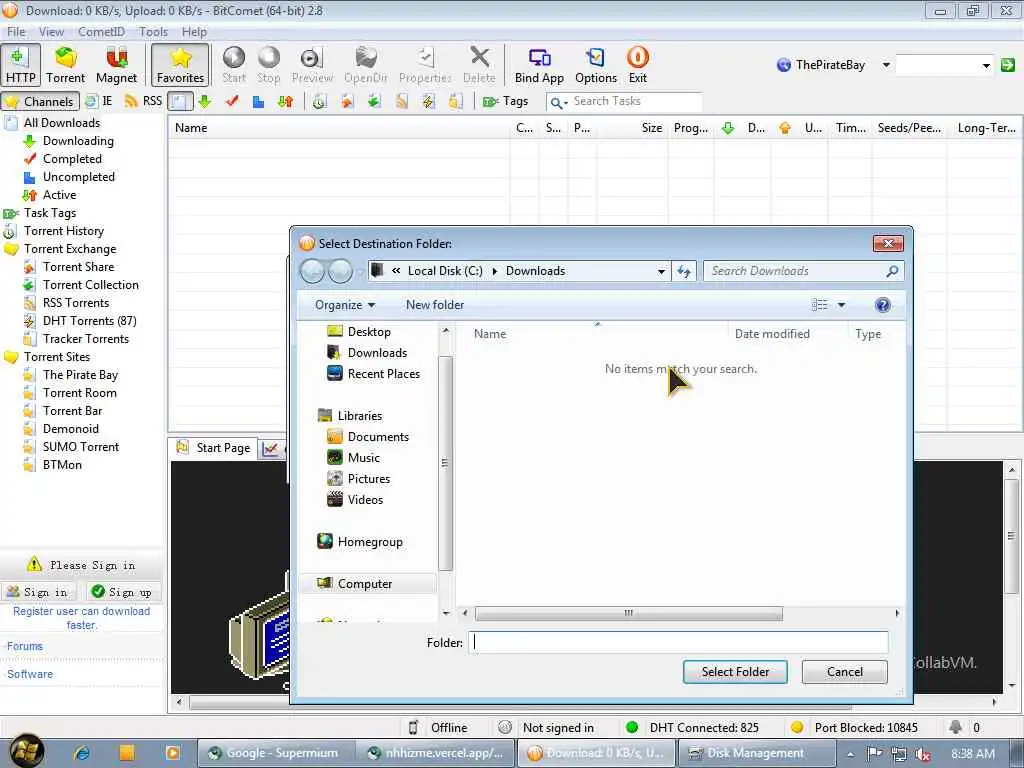Open the CometID menu
The height and width of the screenshot is (768, 1024).
(101, 31)
